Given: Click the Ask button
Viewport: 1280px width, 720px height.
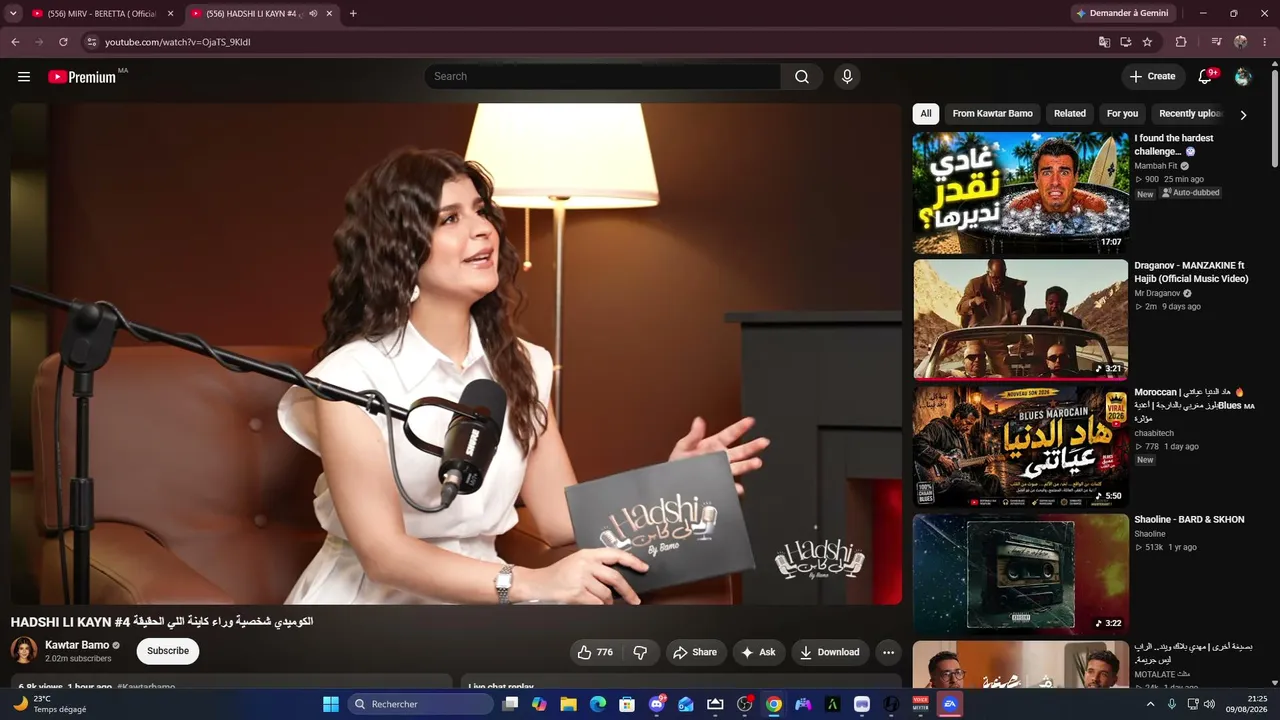Looking at the screenshot, I should pos(757,652).
